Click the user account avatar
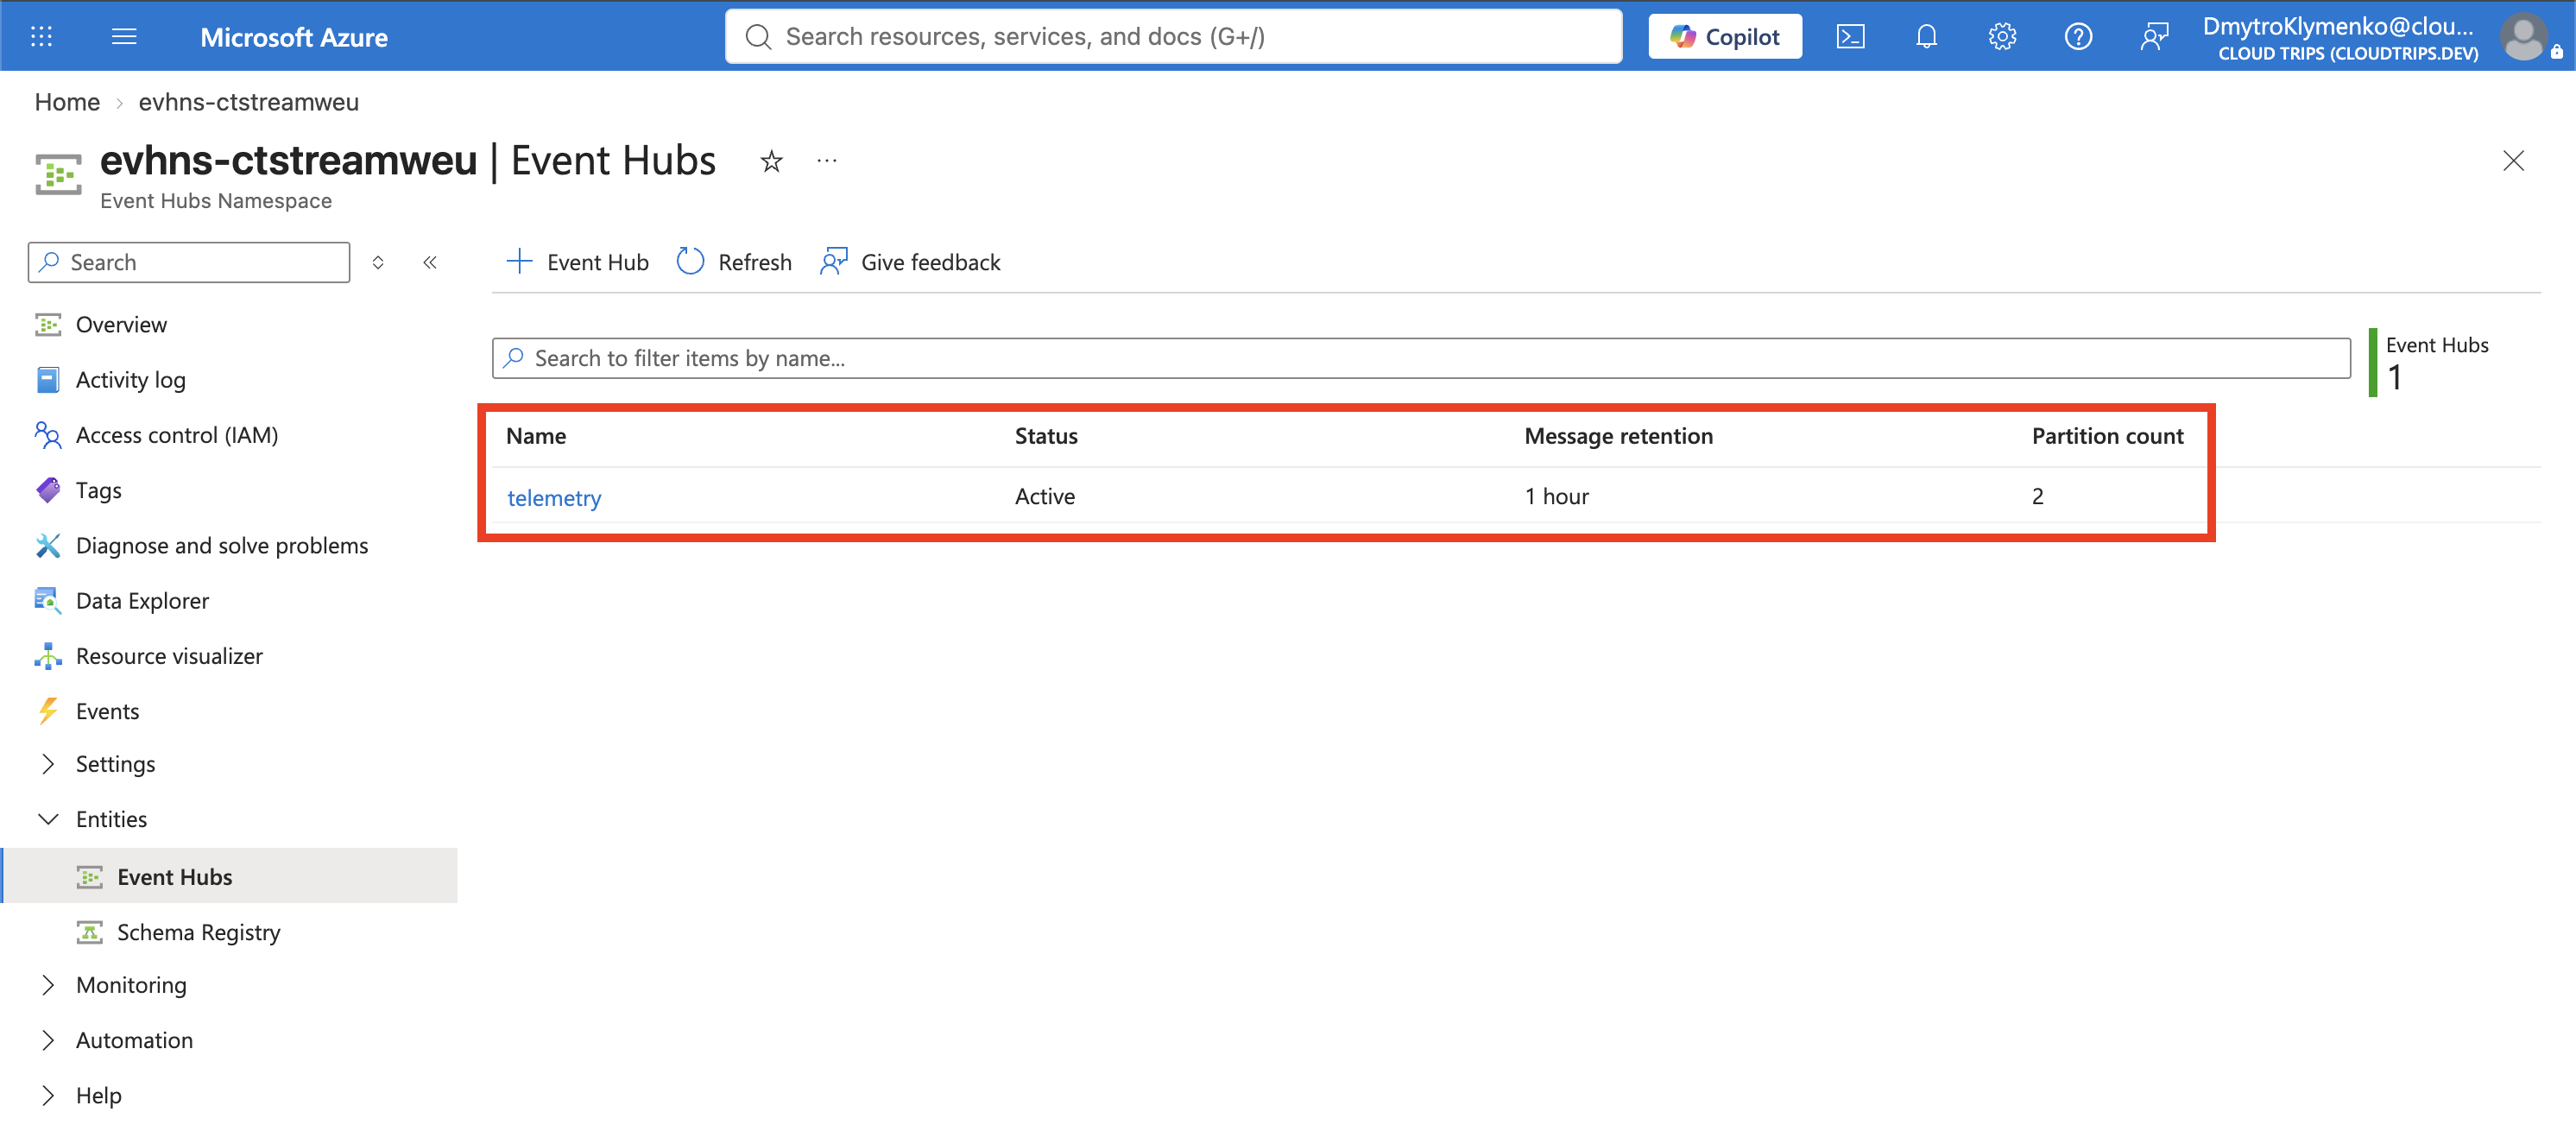 2523,37
